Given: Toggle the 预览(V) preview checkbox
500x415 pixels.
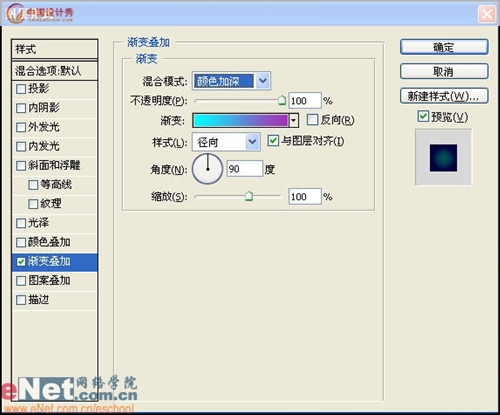Looking at the screenshot, I should pos(423,116).
